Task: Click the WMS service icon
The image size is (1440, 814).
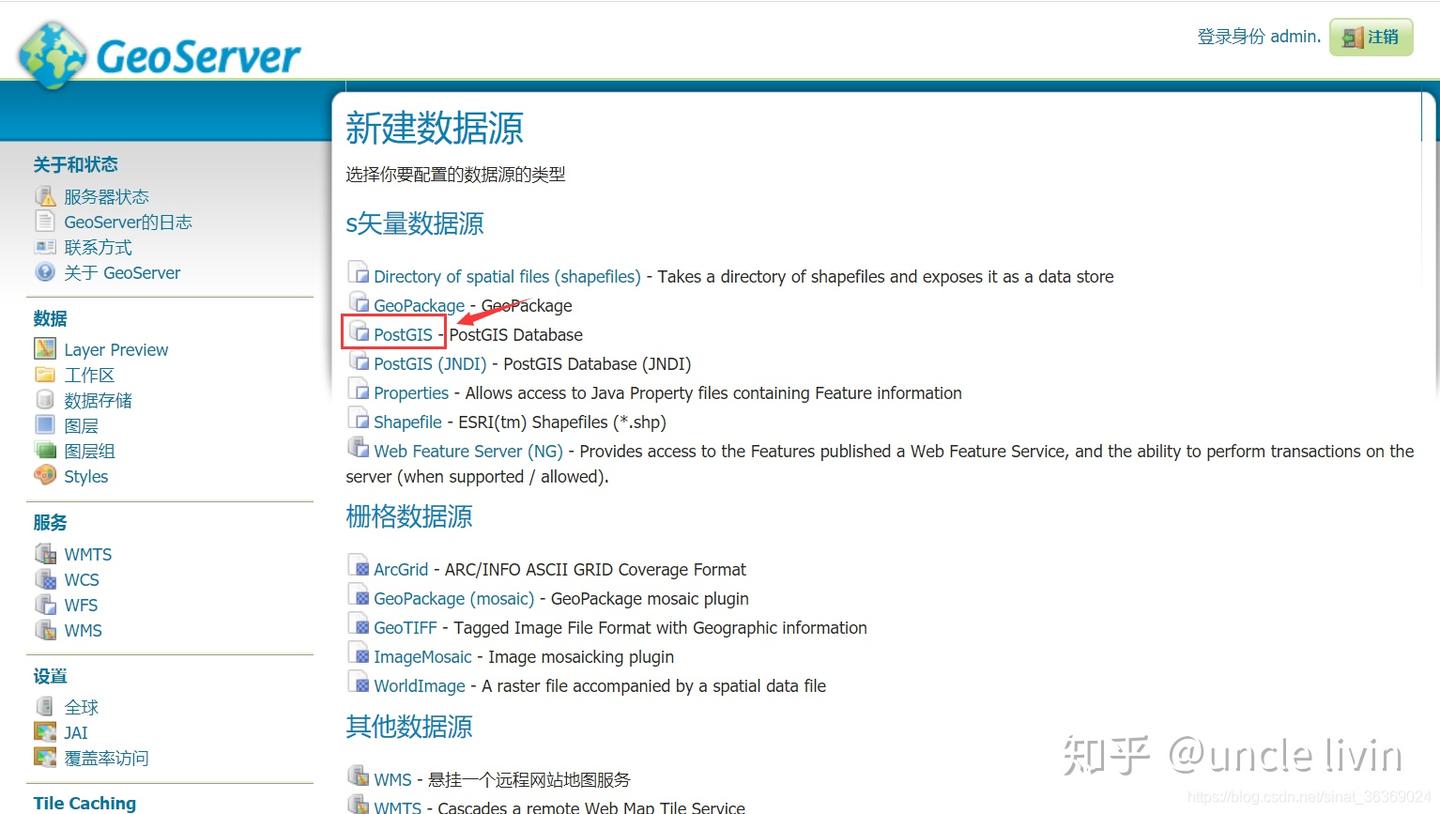Action: (x=46, y=630)
